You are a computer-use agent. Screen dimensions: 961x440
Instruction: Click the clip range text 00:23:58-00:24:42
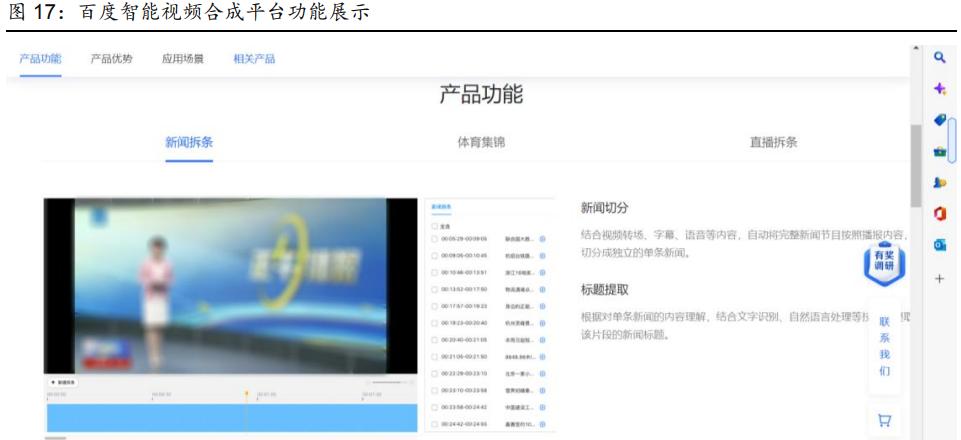tap(464, 407)
